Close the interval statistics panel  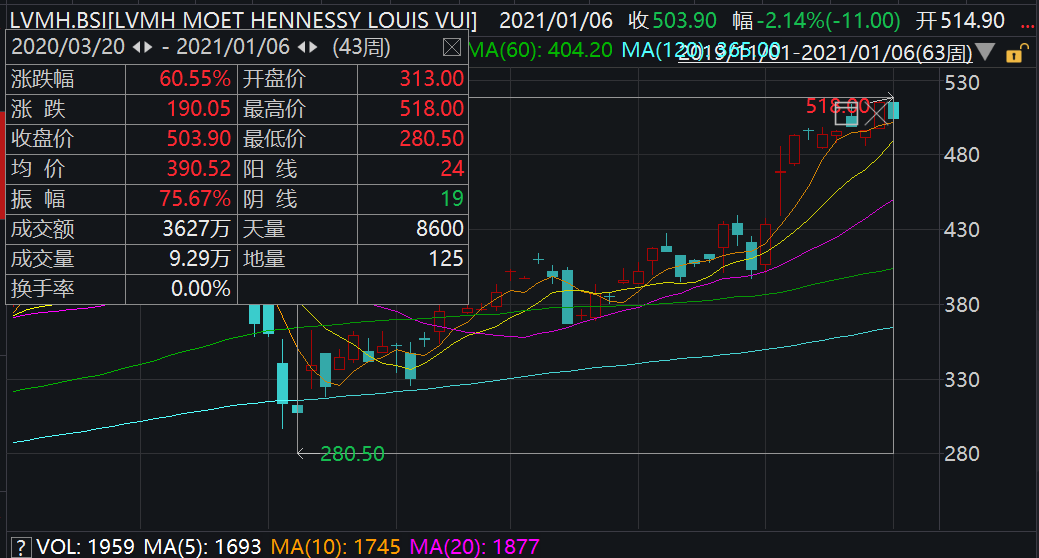tap(452, 47)
